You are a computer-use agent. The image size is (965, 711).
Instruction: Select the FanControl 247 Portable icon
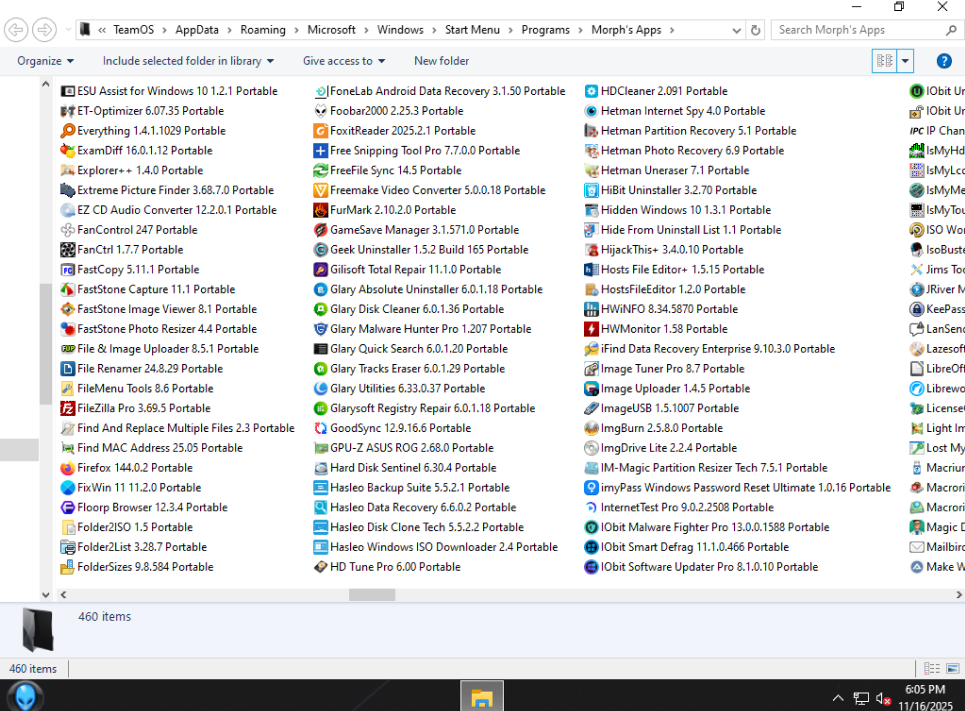pyautogui.click(x=68, y=230)
